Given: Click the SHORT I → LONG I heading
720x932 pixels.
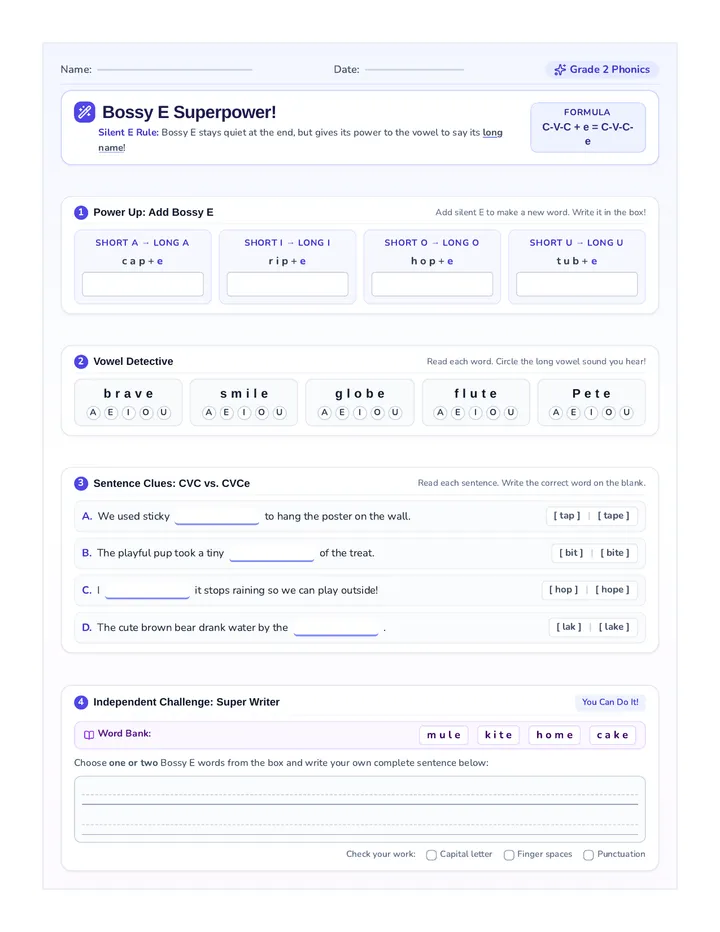Looking at the screenshot, I should [x=287, y=243].
